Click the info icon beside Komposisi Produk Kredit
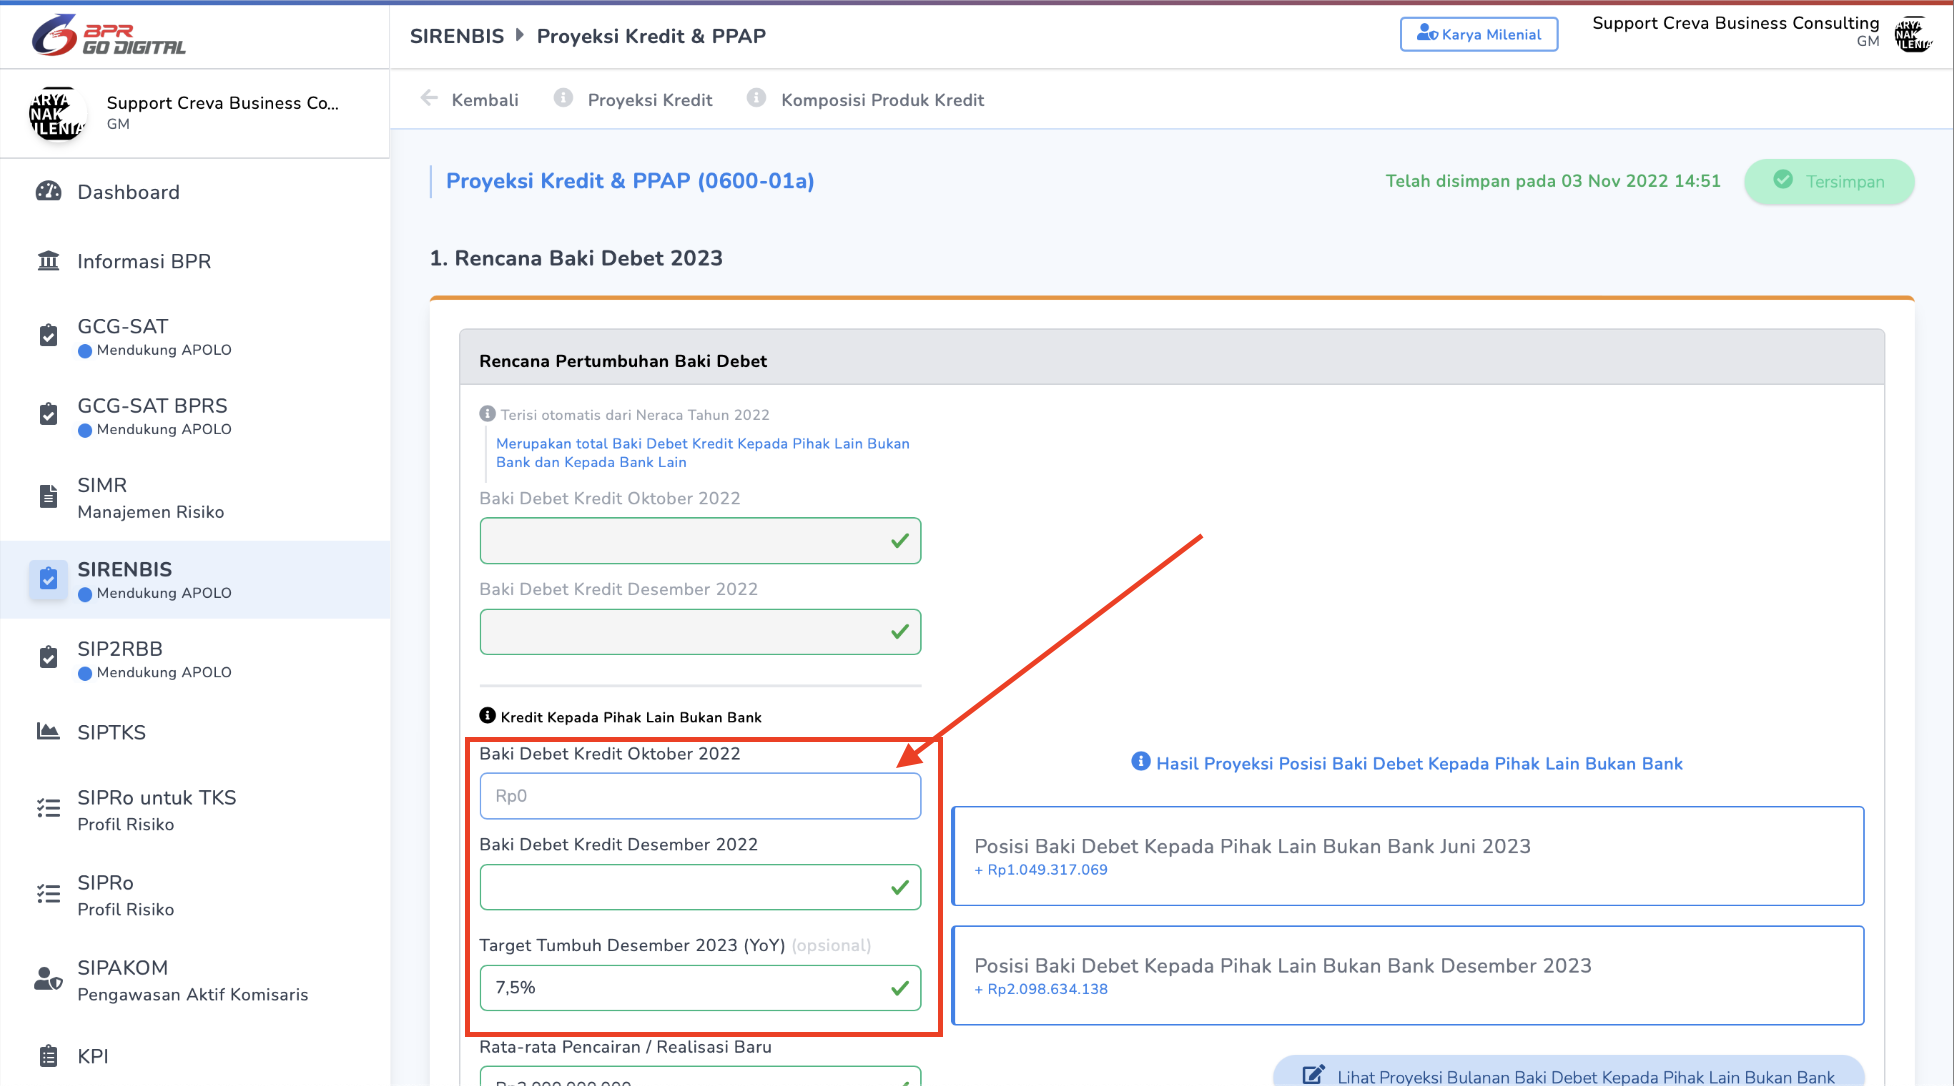Viewport: 1954px width, 1086px height. [x=757, y=98]
